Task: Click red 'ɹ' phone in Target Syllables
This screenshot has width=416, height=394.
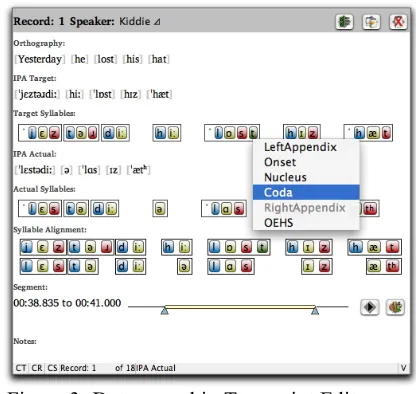Action: tap(92, 133)
